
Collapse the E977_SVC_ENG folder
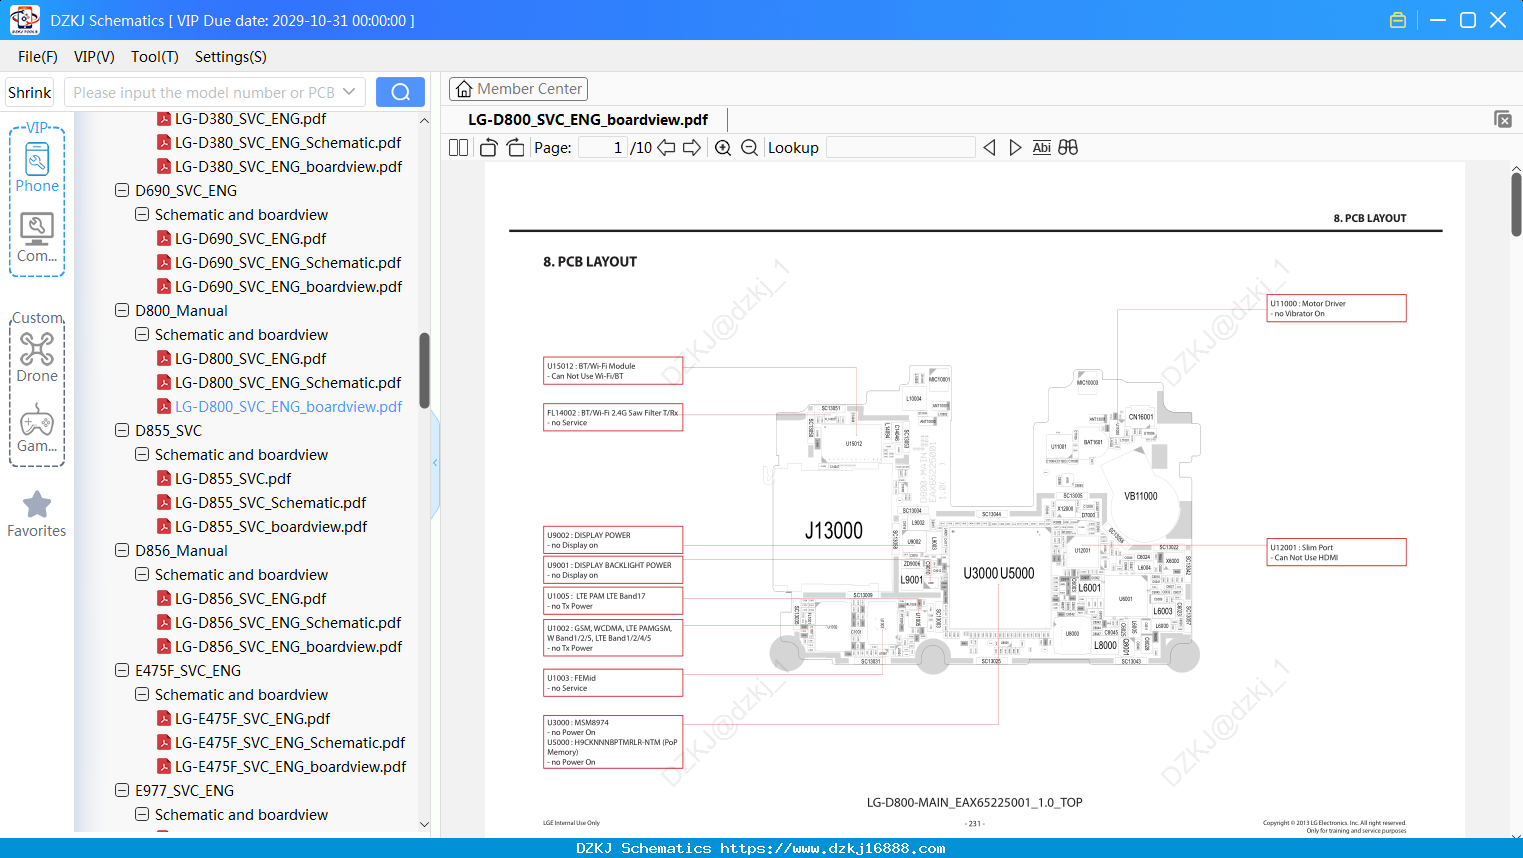(122, 790)
